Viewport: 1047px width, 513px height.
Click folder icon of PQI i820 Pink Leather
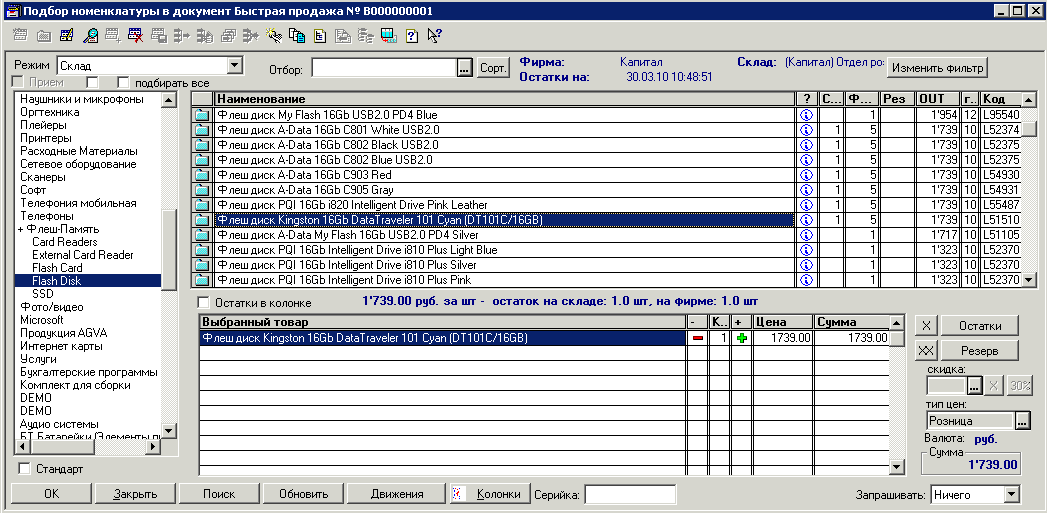pos(202,204)
